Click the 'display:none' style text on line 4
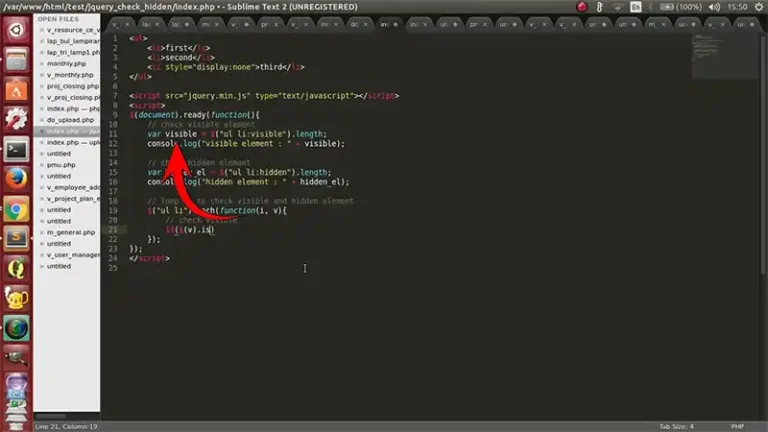Viewport: 768px width, 432px height. (x=224, y=67)
